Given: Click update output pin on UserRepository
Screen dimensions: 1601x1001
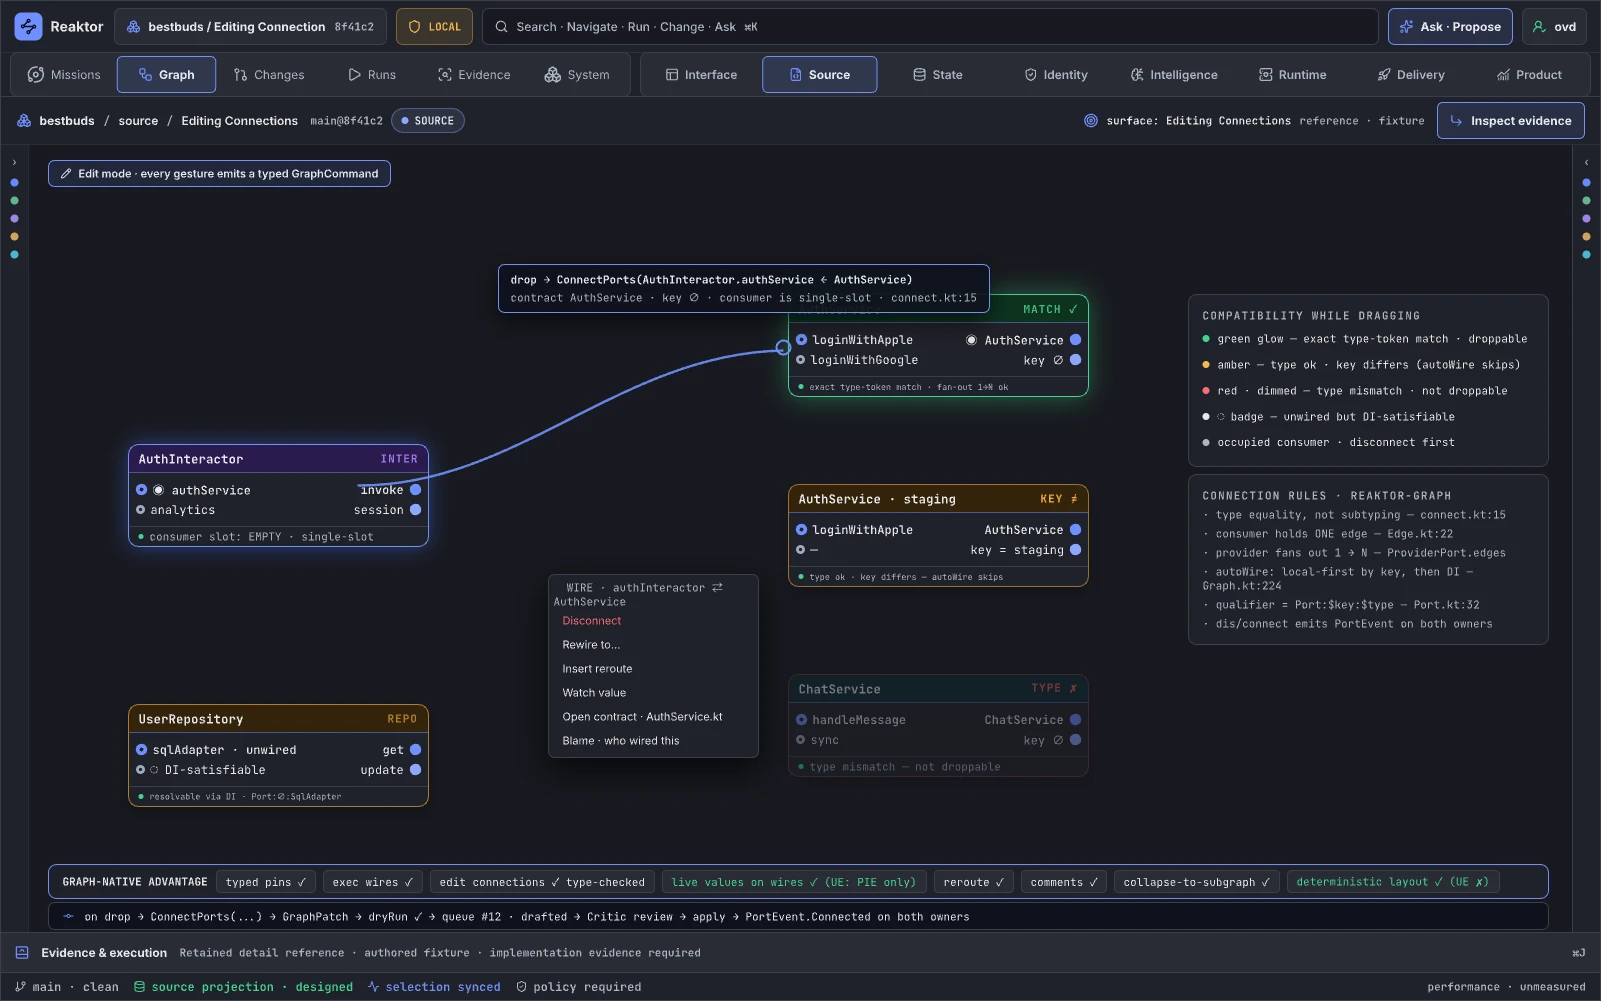Looking at the screenshot, I should click(416, 770).
